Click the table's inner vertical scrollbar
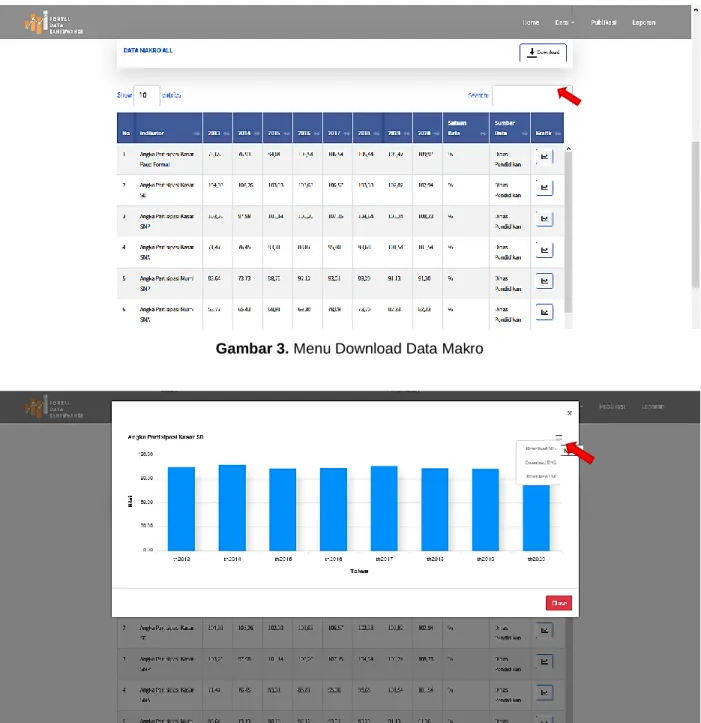 point(568,231)
